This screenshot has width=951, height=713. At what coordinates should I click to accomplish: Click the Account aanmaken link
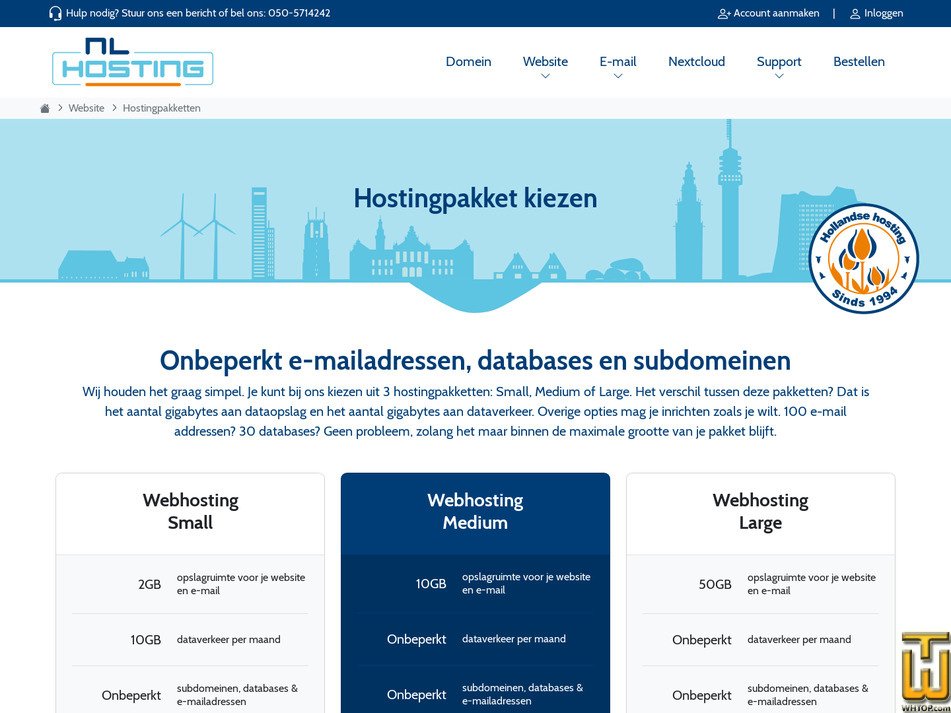tap(776, 13)
